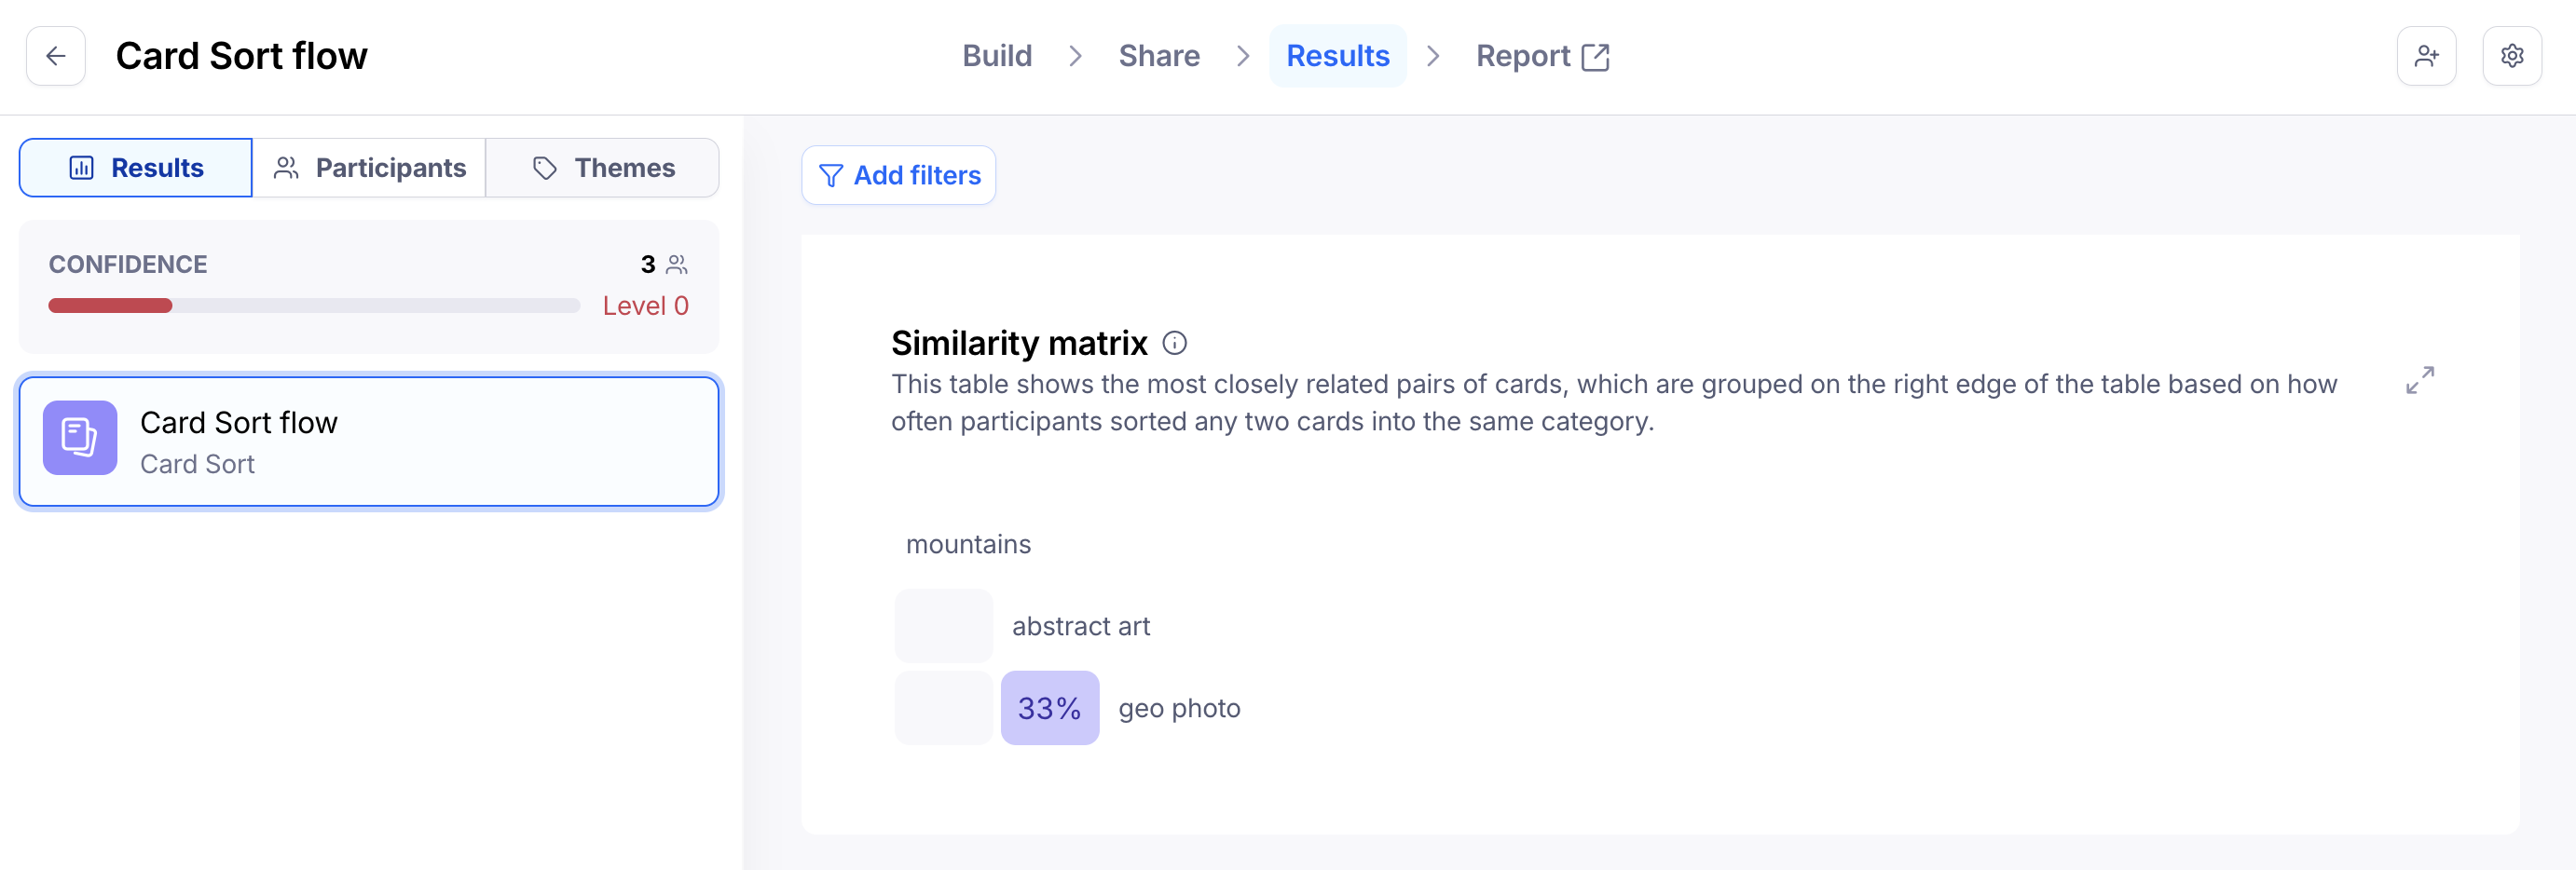2576x870 pixels.
Task: Click the Add filters button
Action: tap(898, 175)
